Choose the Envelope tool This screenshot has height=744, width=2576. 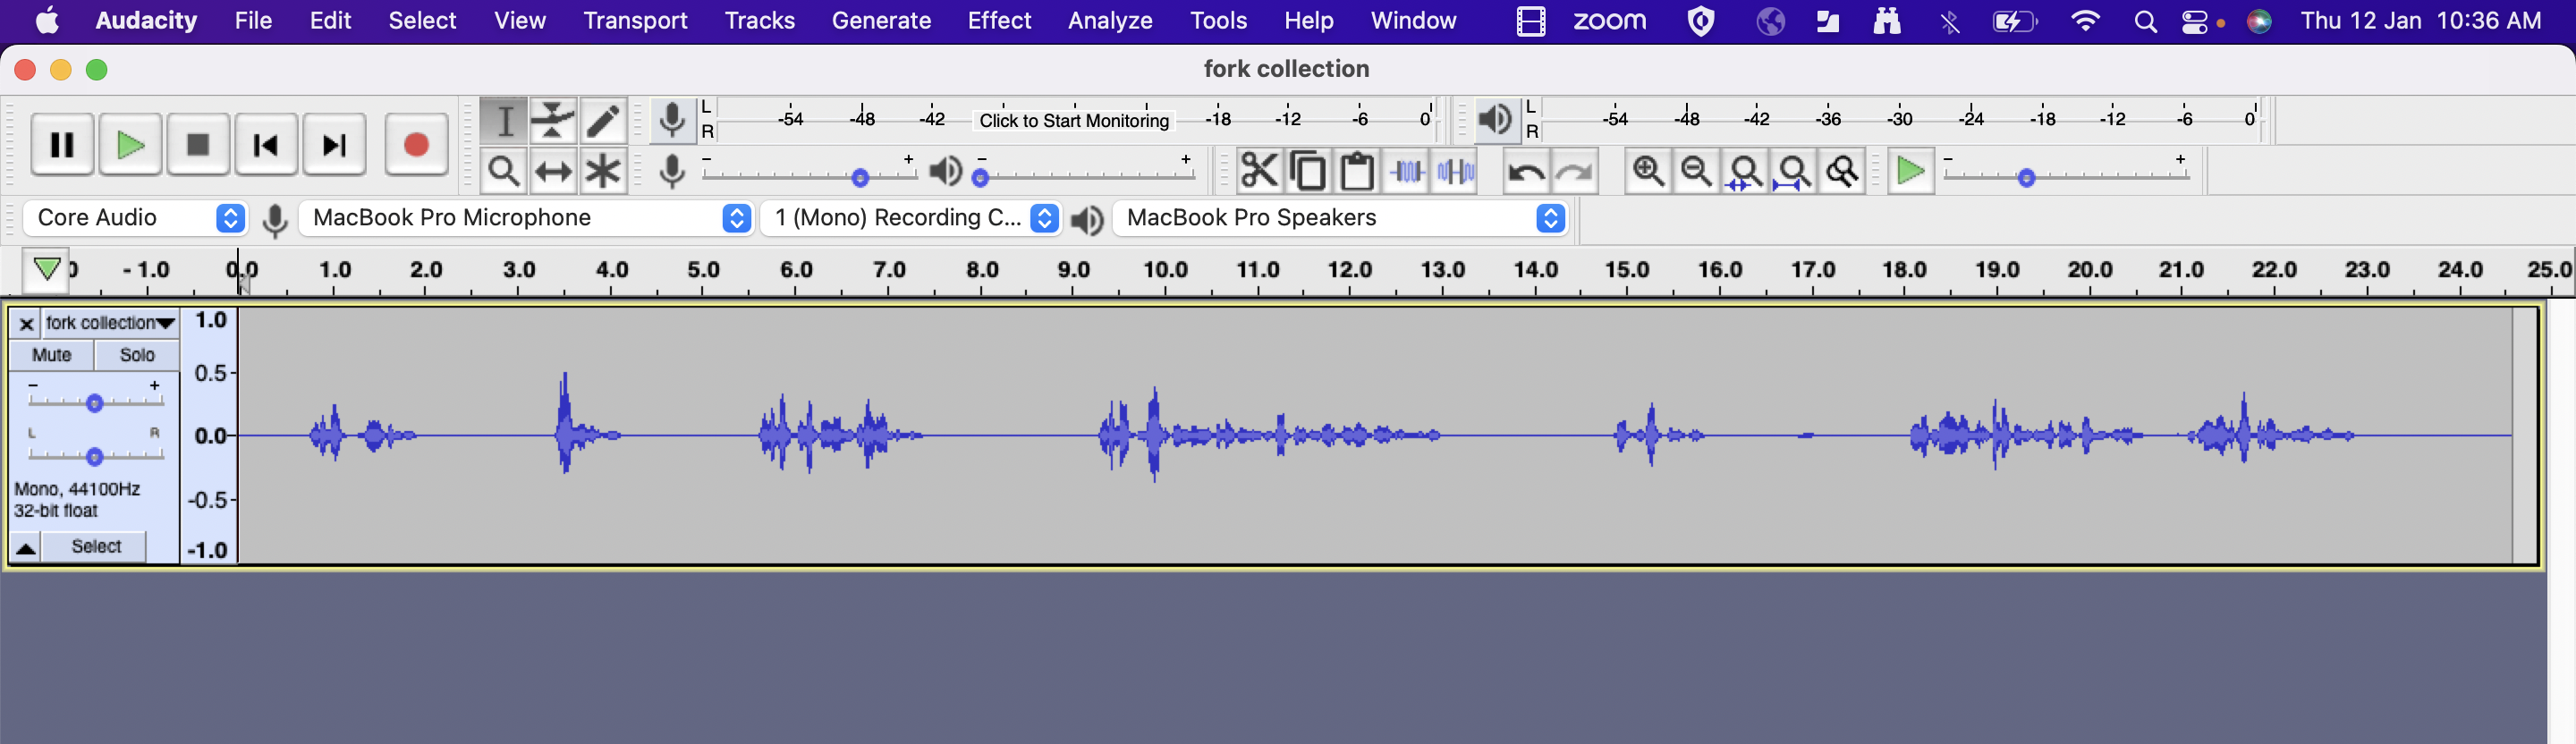pyautogui.click(x=553, y=121)
